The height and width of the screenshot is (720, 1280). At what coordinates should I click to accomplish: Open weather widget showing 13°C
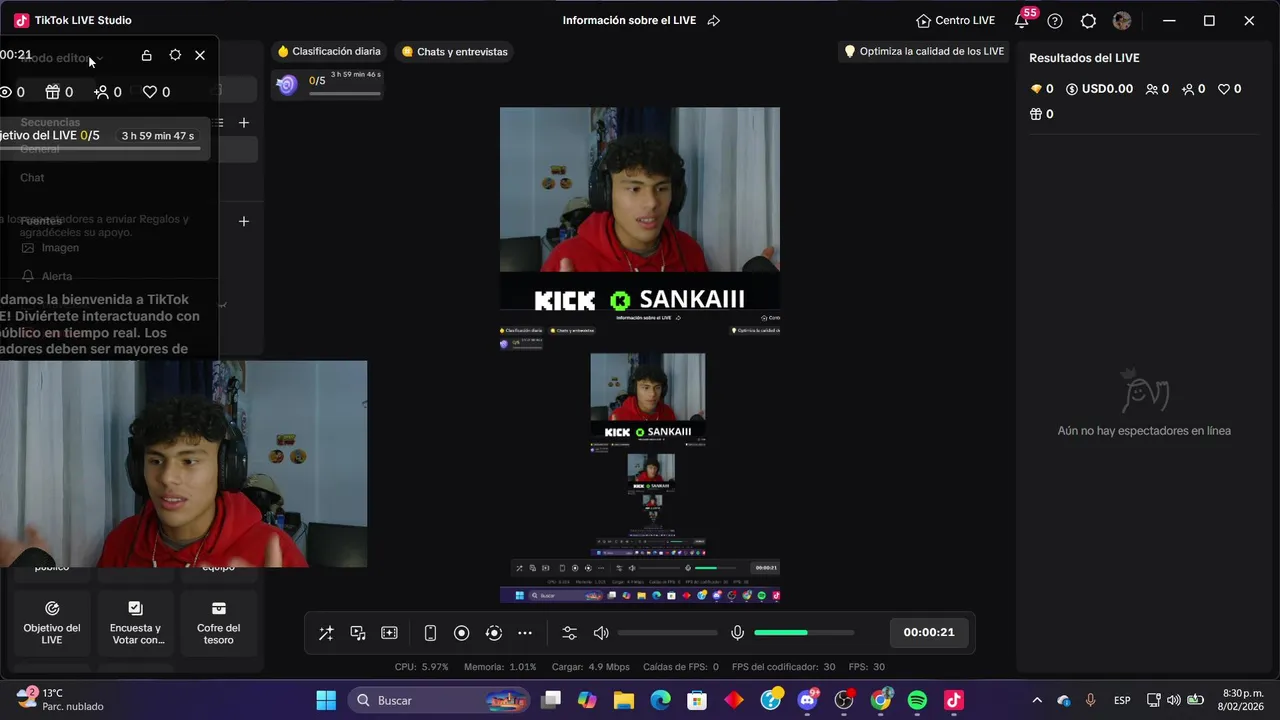point(60,699)
